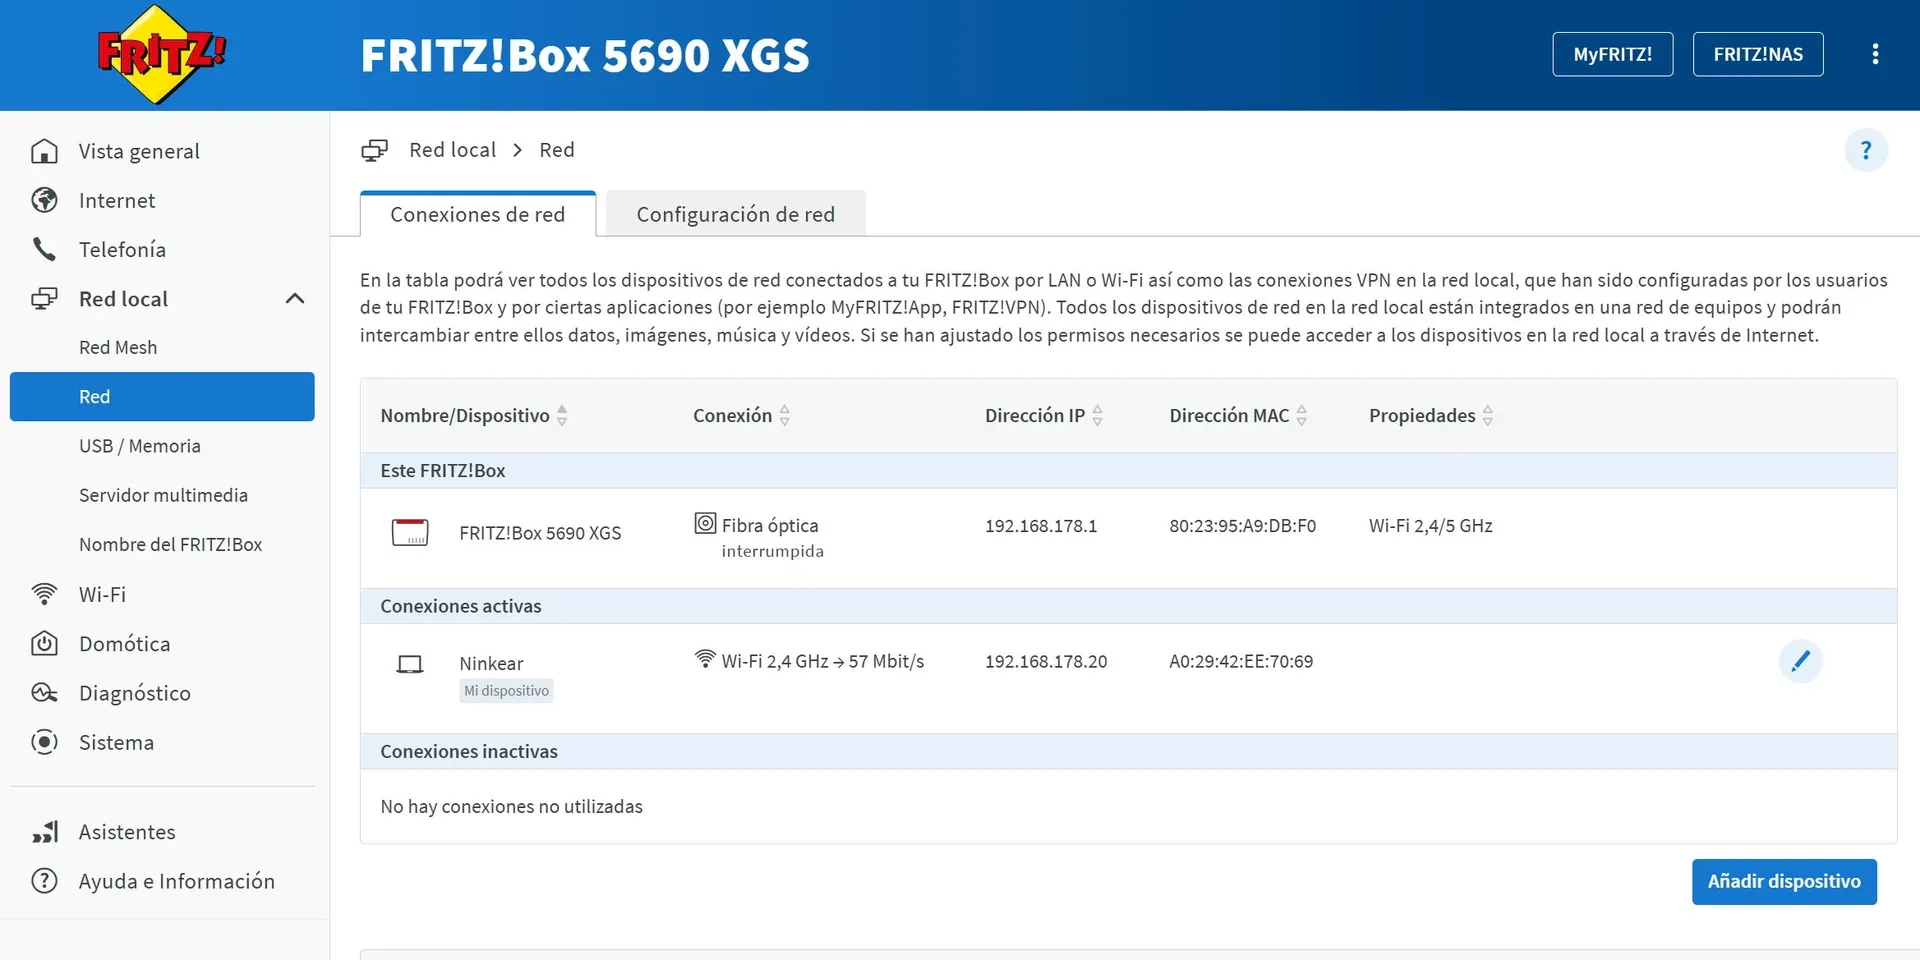Click the blue help question mark
1920x960 pixels.
[x=1866, y=150]
